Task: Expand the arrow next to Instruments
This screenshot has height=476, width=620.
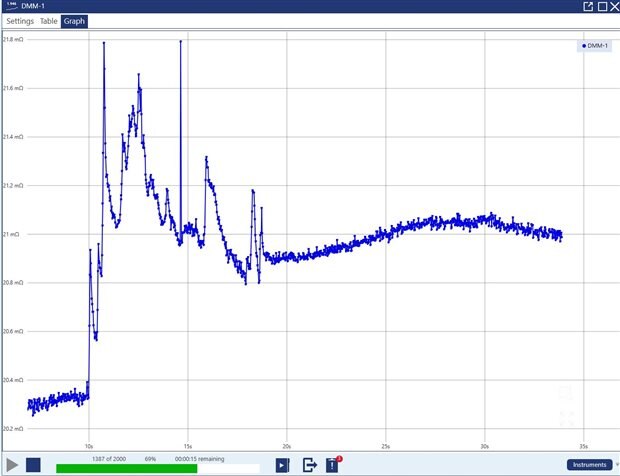Action: coord(616,465)
